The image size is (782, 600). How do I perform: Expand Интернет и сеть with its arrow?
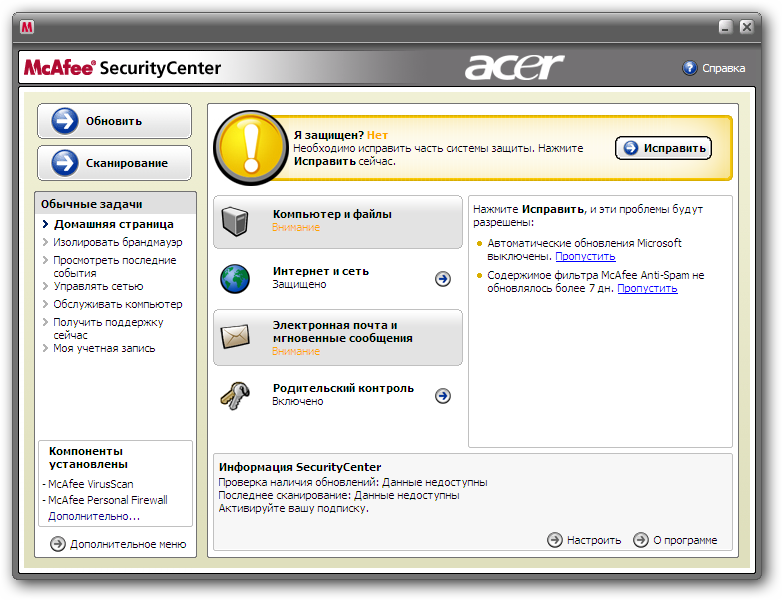tap(443, 279)
